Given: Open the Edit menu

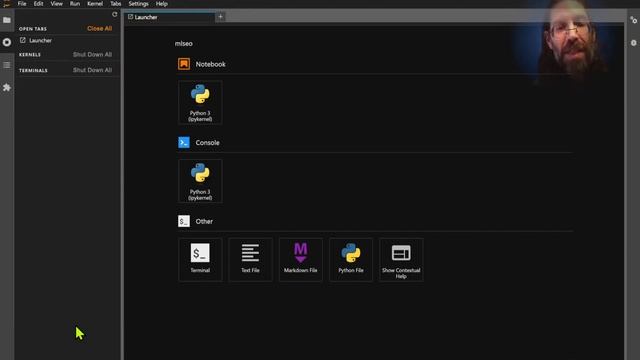Looking at the screenshot, I should pyautogui.click(x=38, y=4).
